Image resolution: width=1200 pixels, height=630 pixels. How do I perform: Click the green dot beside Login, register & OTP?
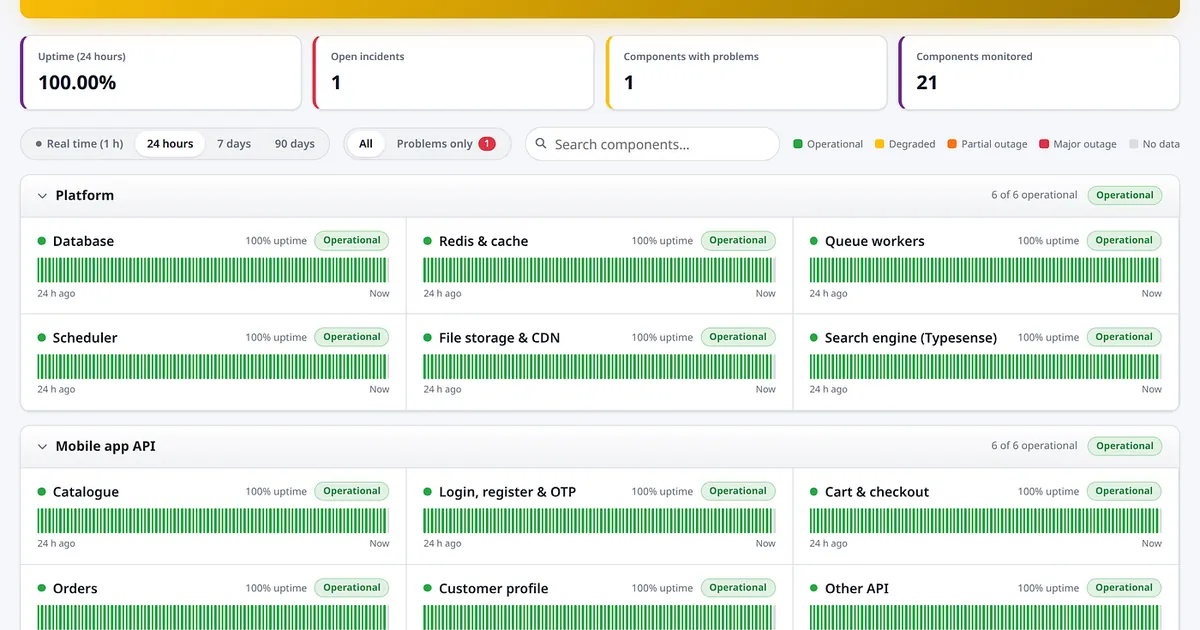tap(428, 492)
